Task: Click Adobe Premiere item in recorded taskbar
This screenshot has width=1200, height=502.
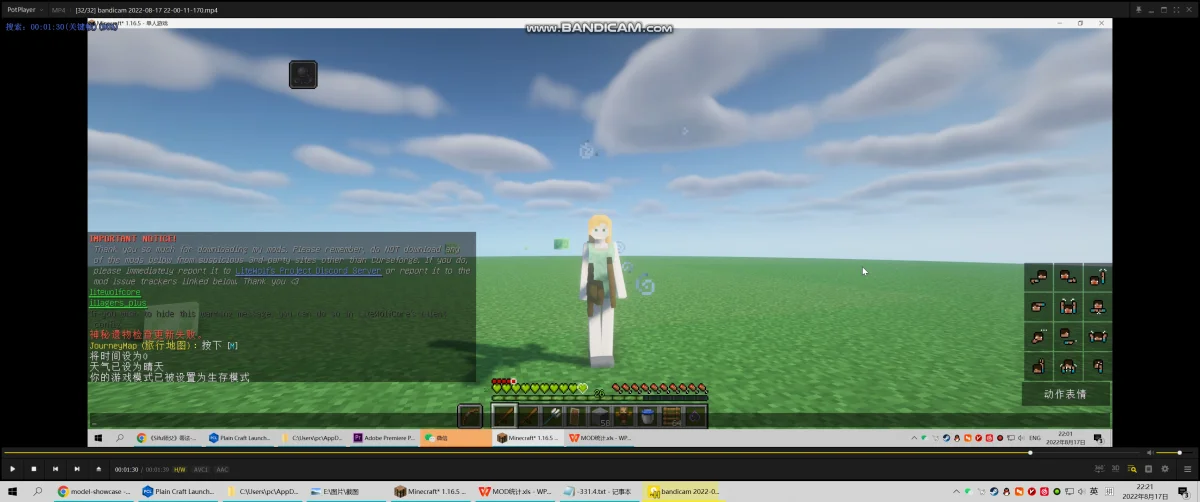Action: (385, 438)
